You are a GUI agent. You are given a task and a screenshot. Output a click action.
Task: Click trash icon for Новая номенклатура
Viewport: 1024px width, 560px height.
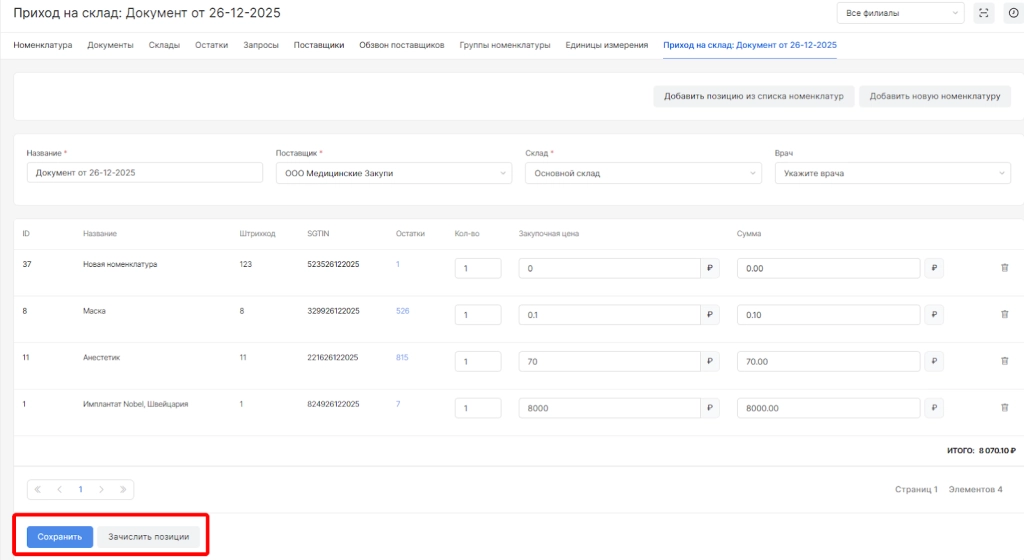click(1004, 267)
